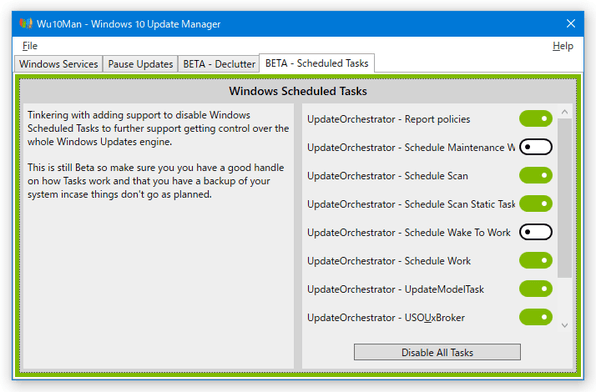Click the scroll up arrow of task list
The width and height of the screenshot is (596, 392).
[x=564, y=112]
